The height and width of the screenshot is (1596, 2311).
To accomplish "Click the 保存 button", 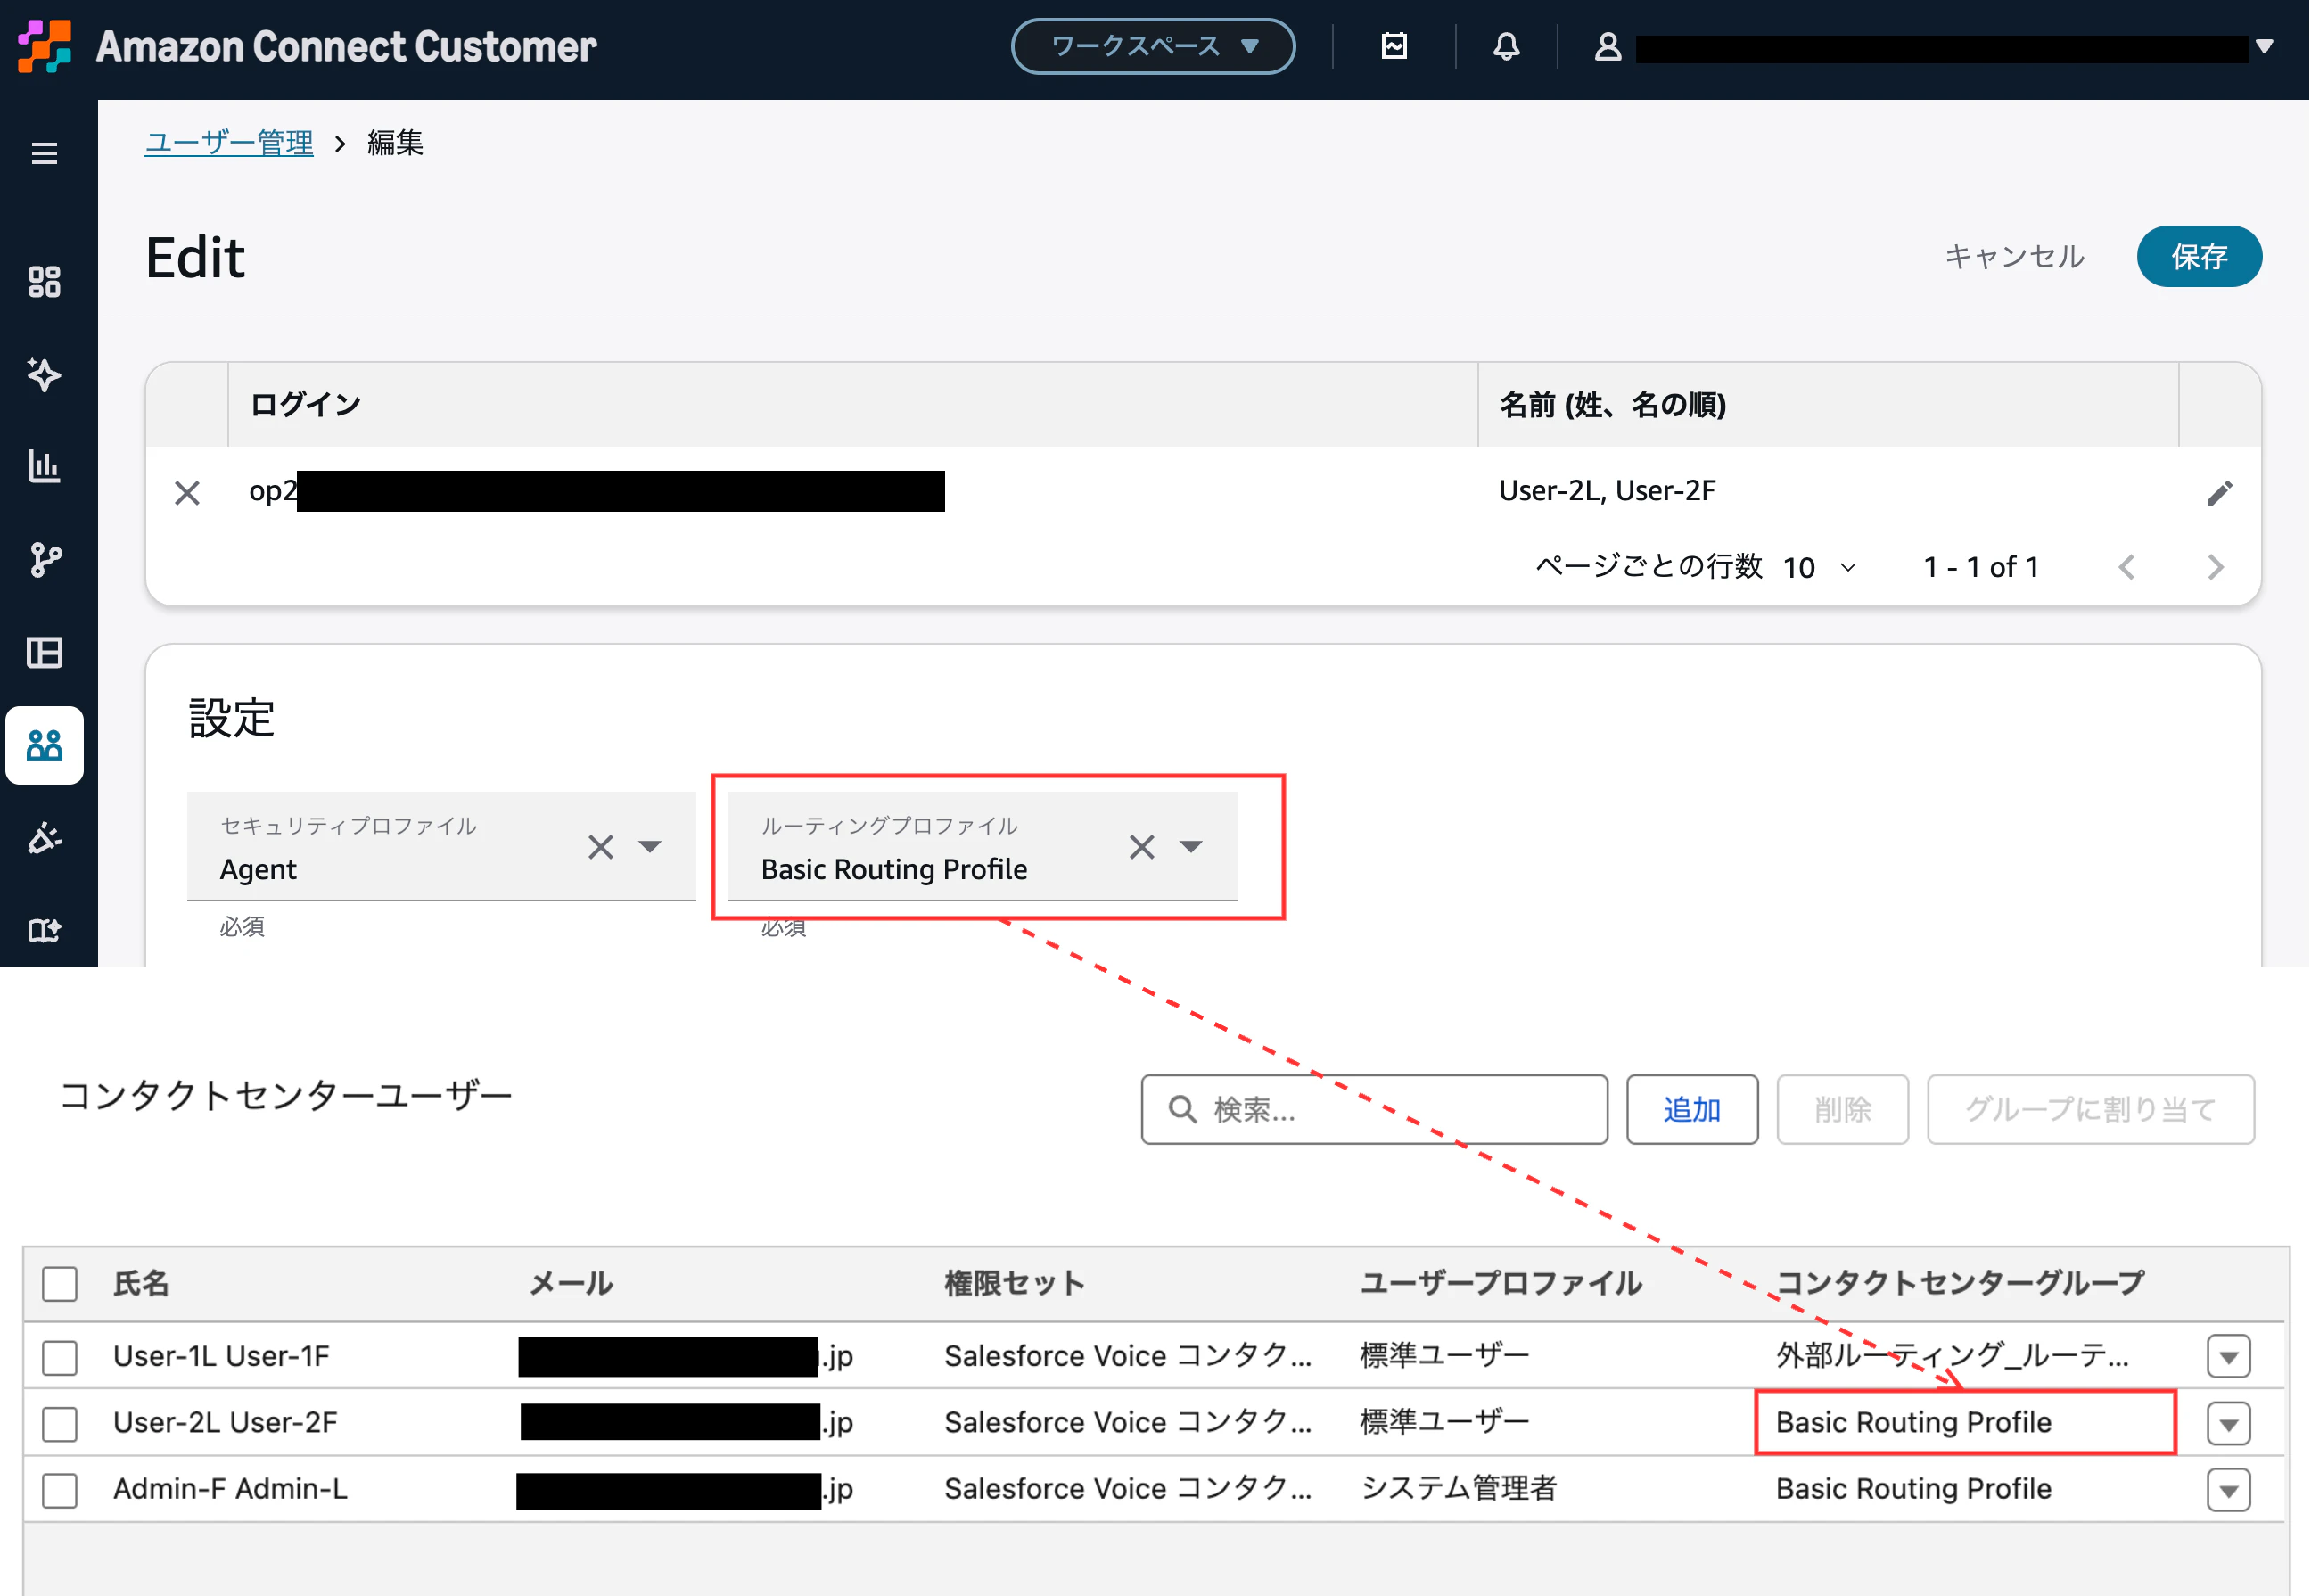I will [2199, 257].
